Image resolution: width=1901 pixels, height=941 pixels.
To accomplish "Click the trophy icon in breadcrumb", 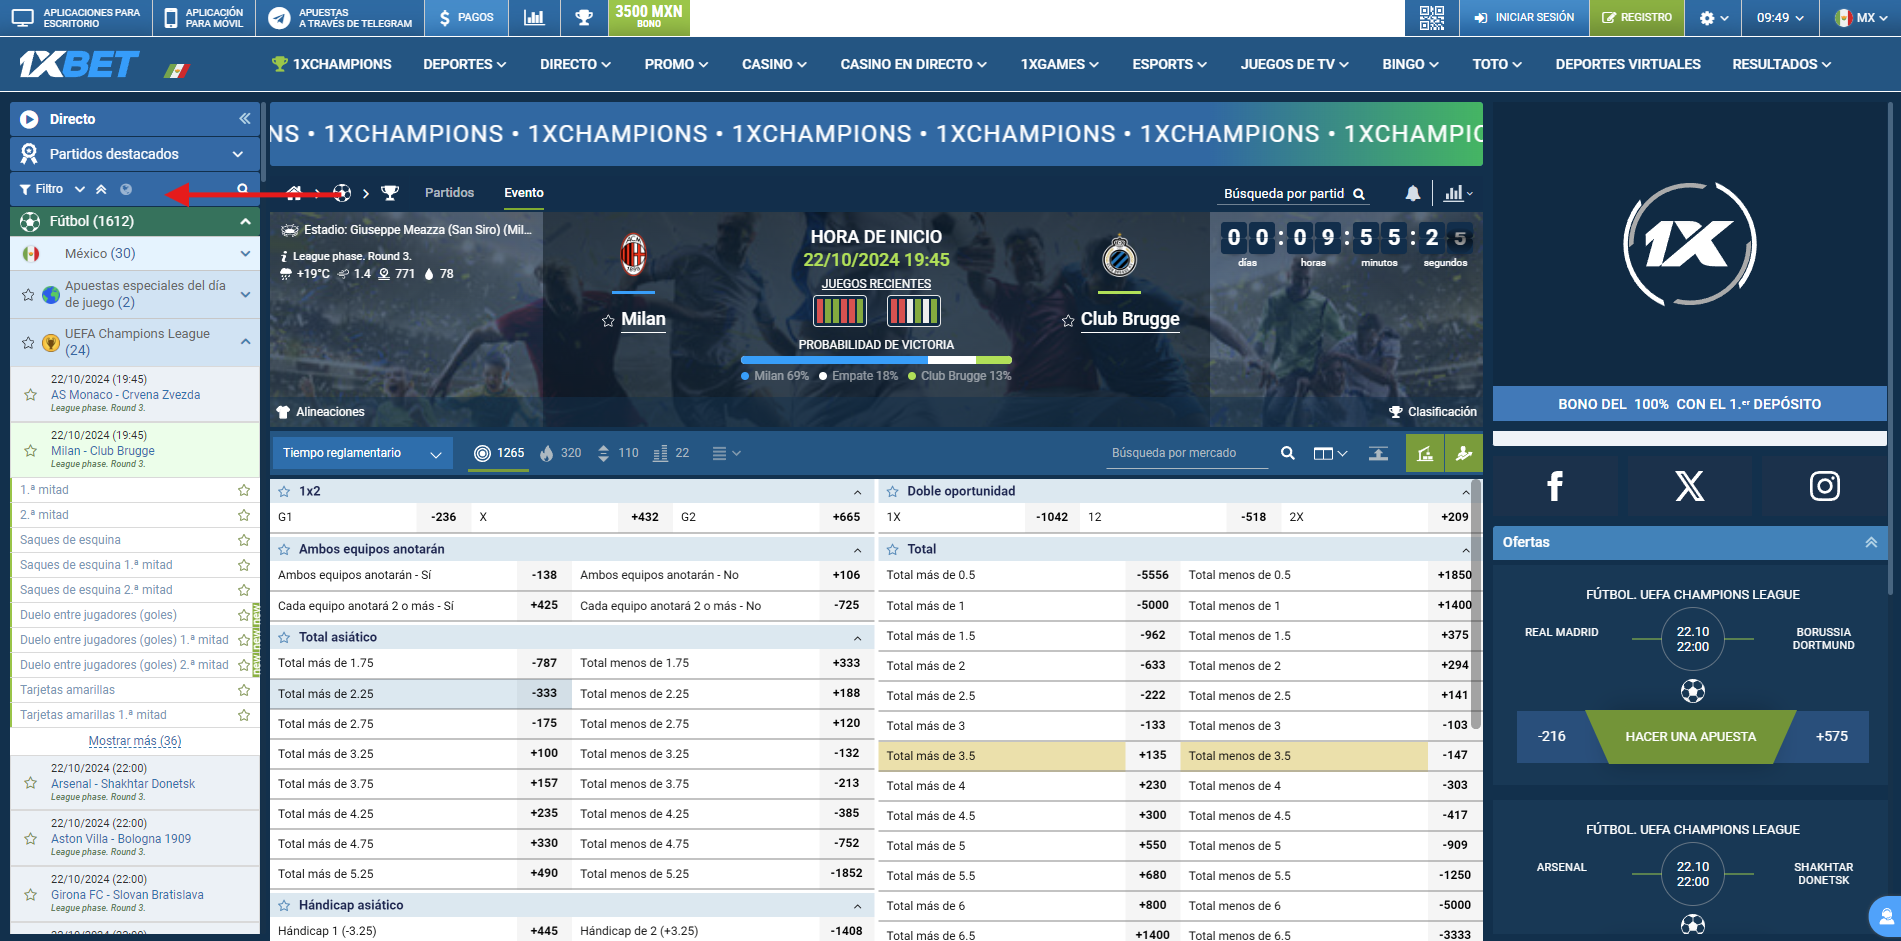I will 390,193.
